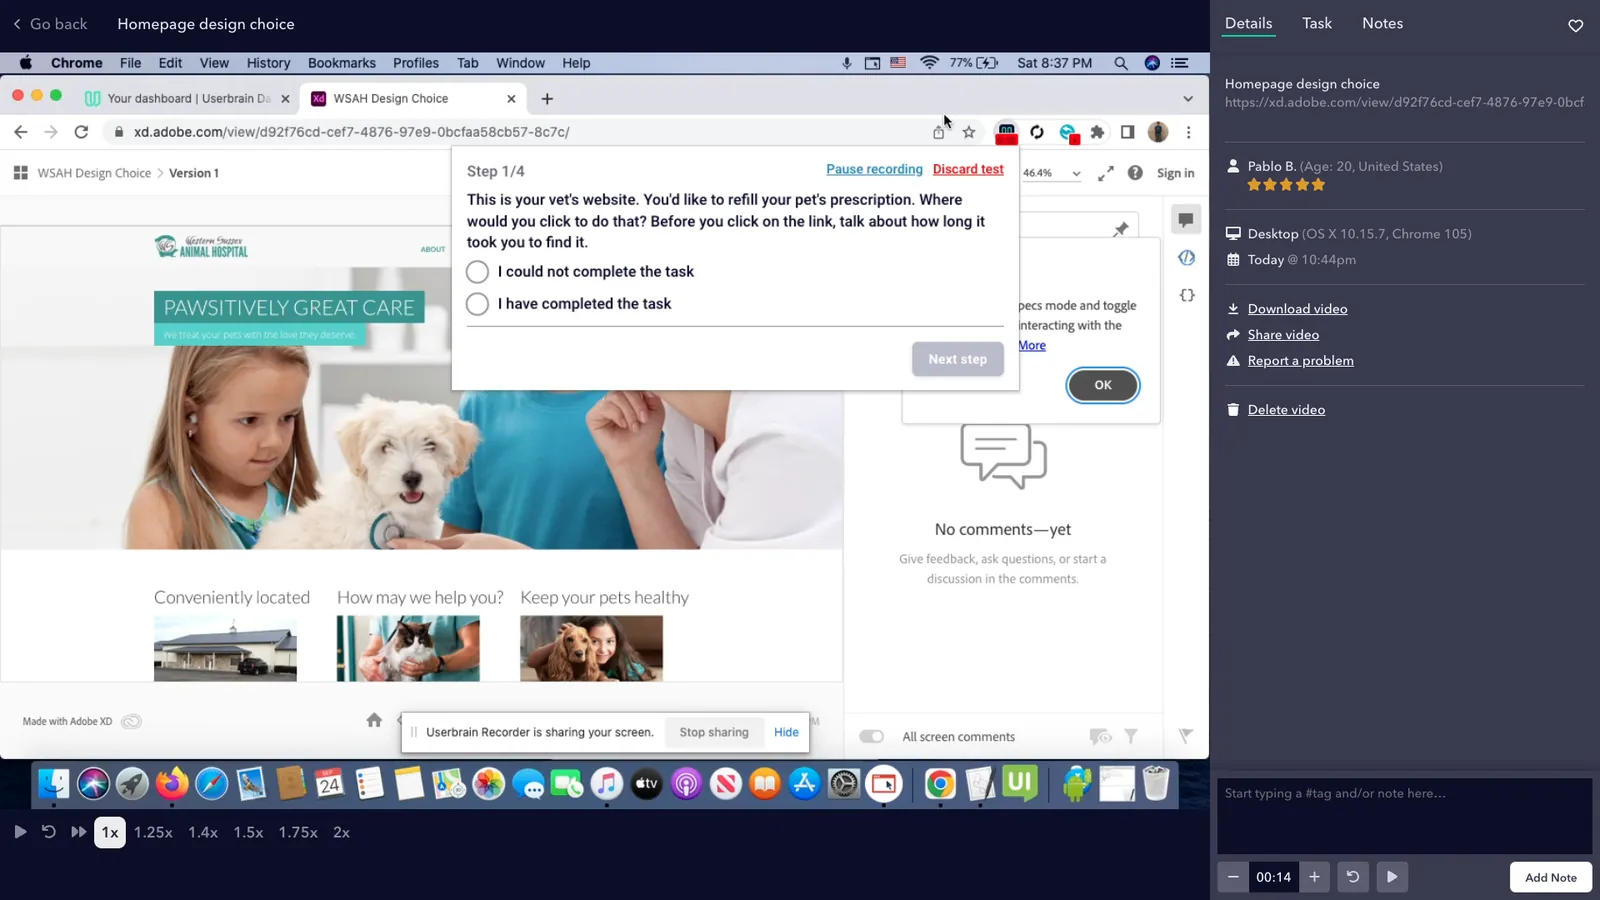
Task: Switch to the Task tab
Action: click(1317, 23)
